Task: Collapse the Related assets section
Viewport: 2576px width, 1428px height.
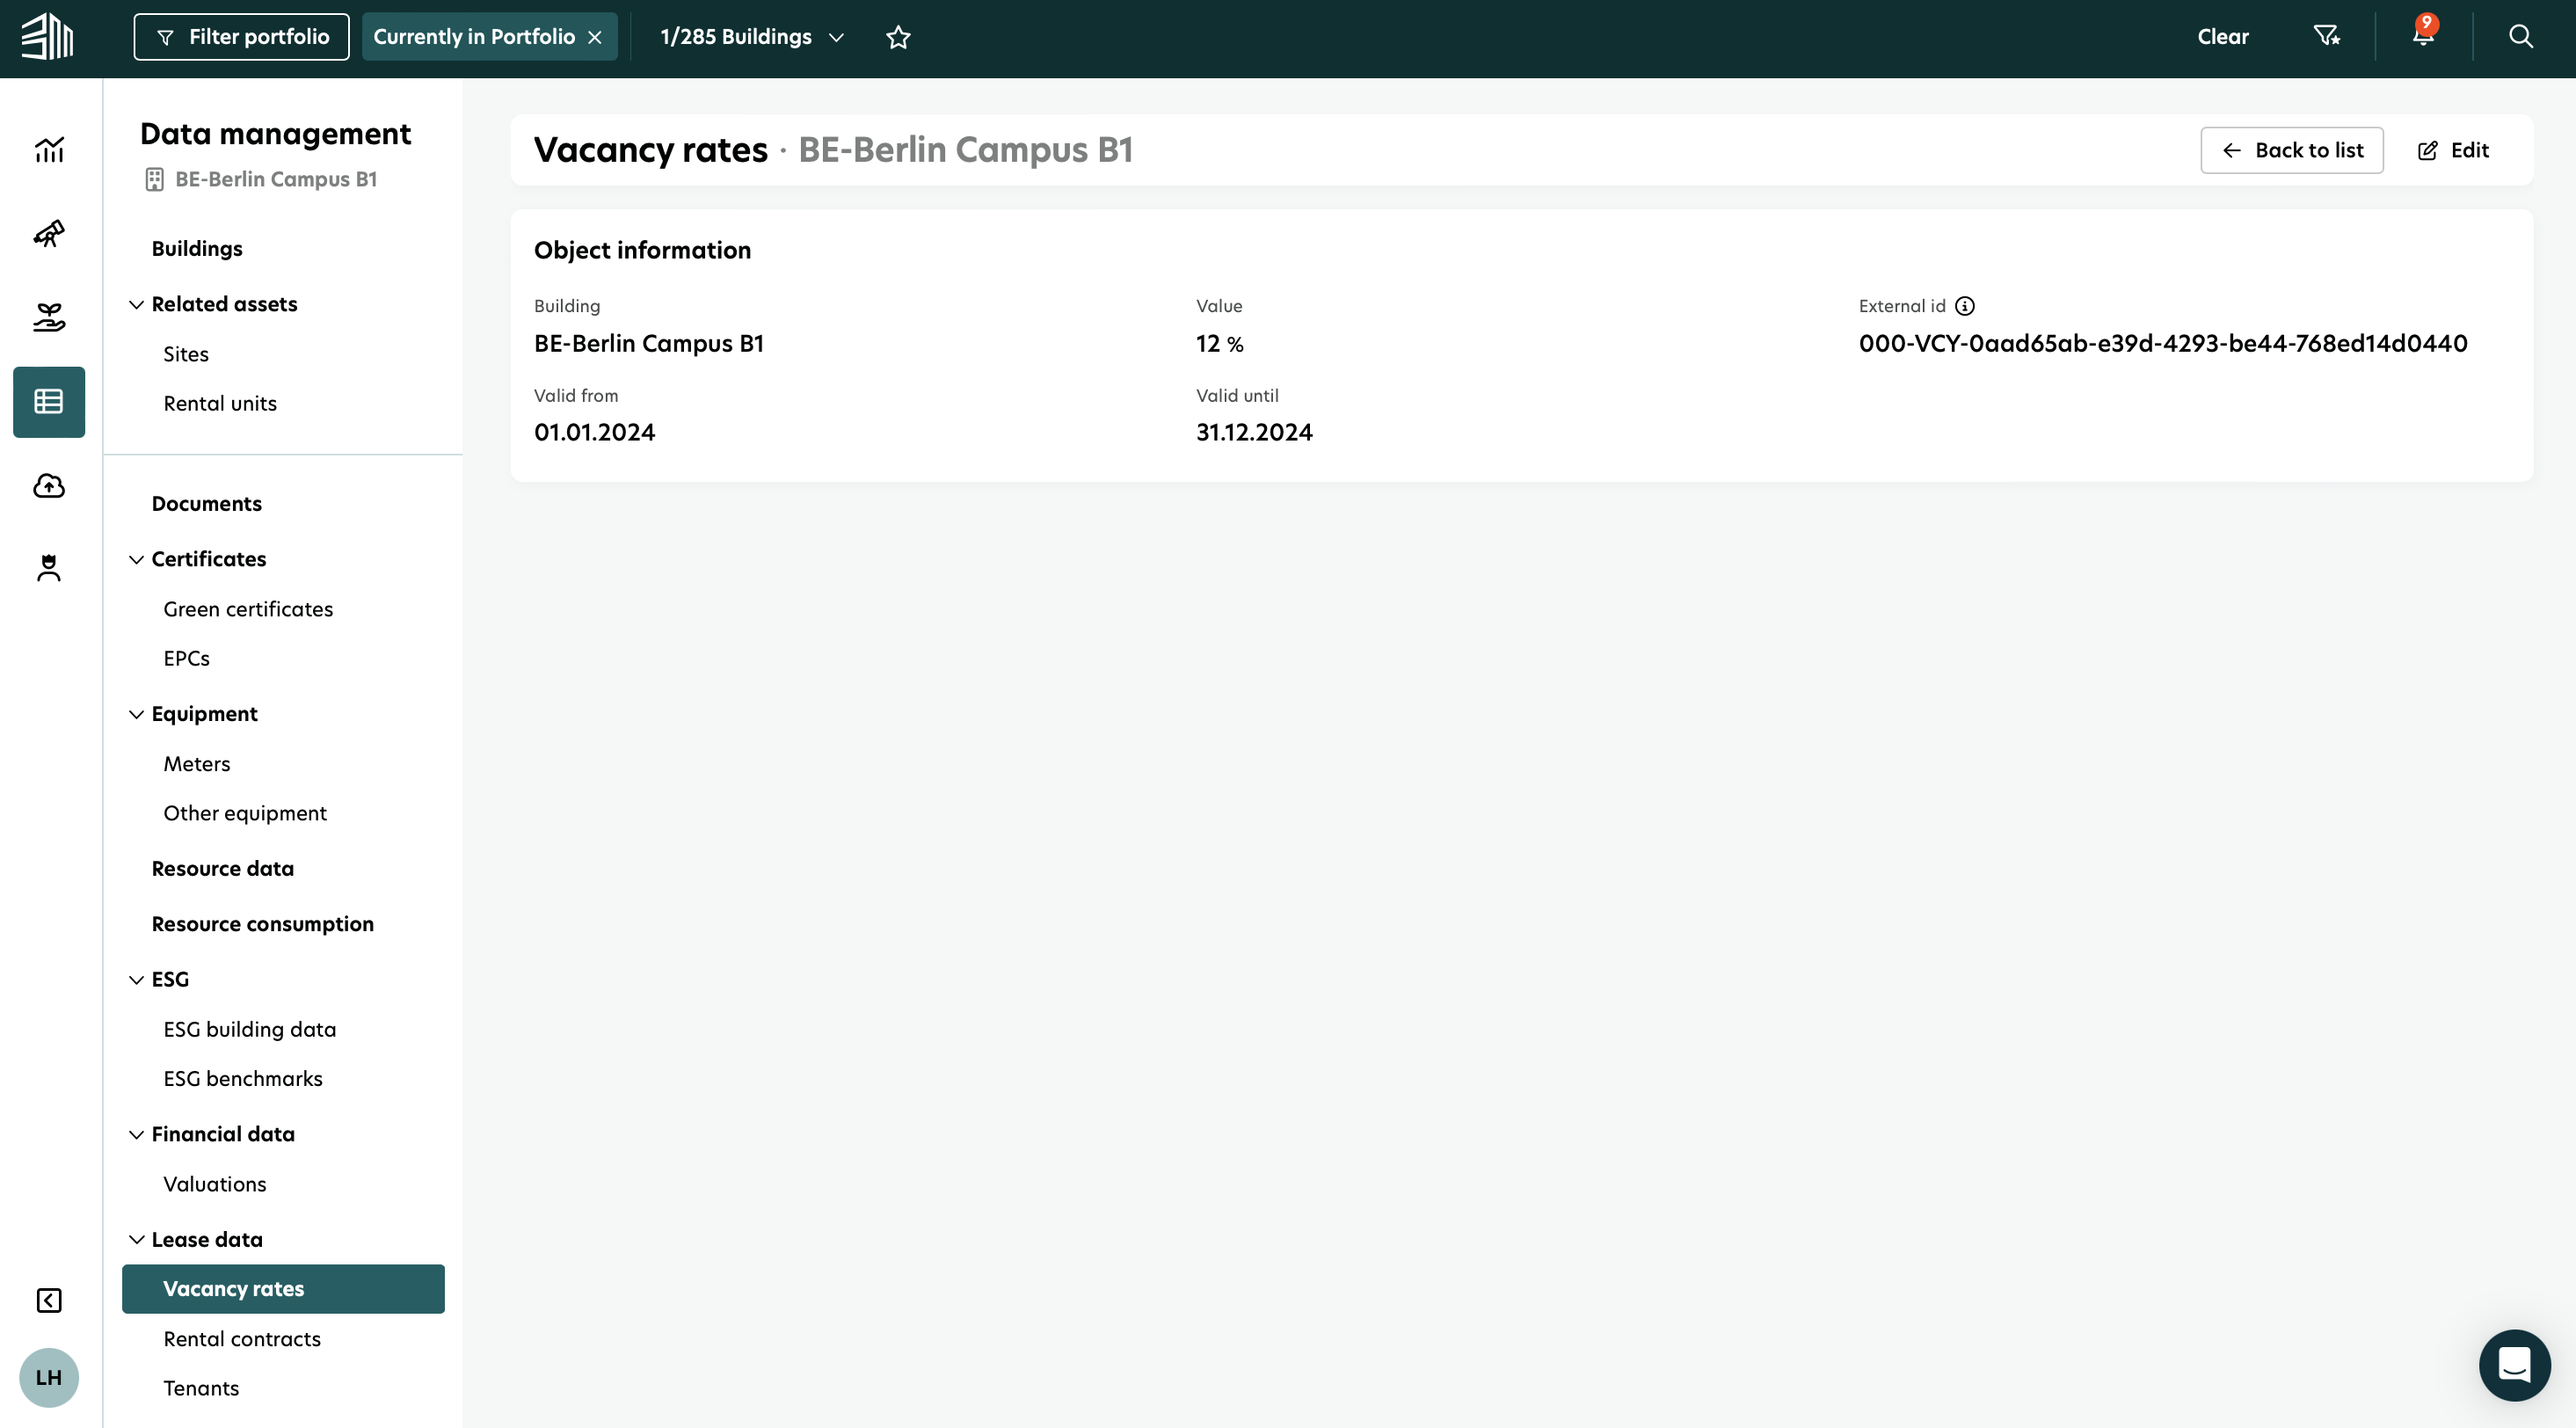Action: tap(137, 304)
